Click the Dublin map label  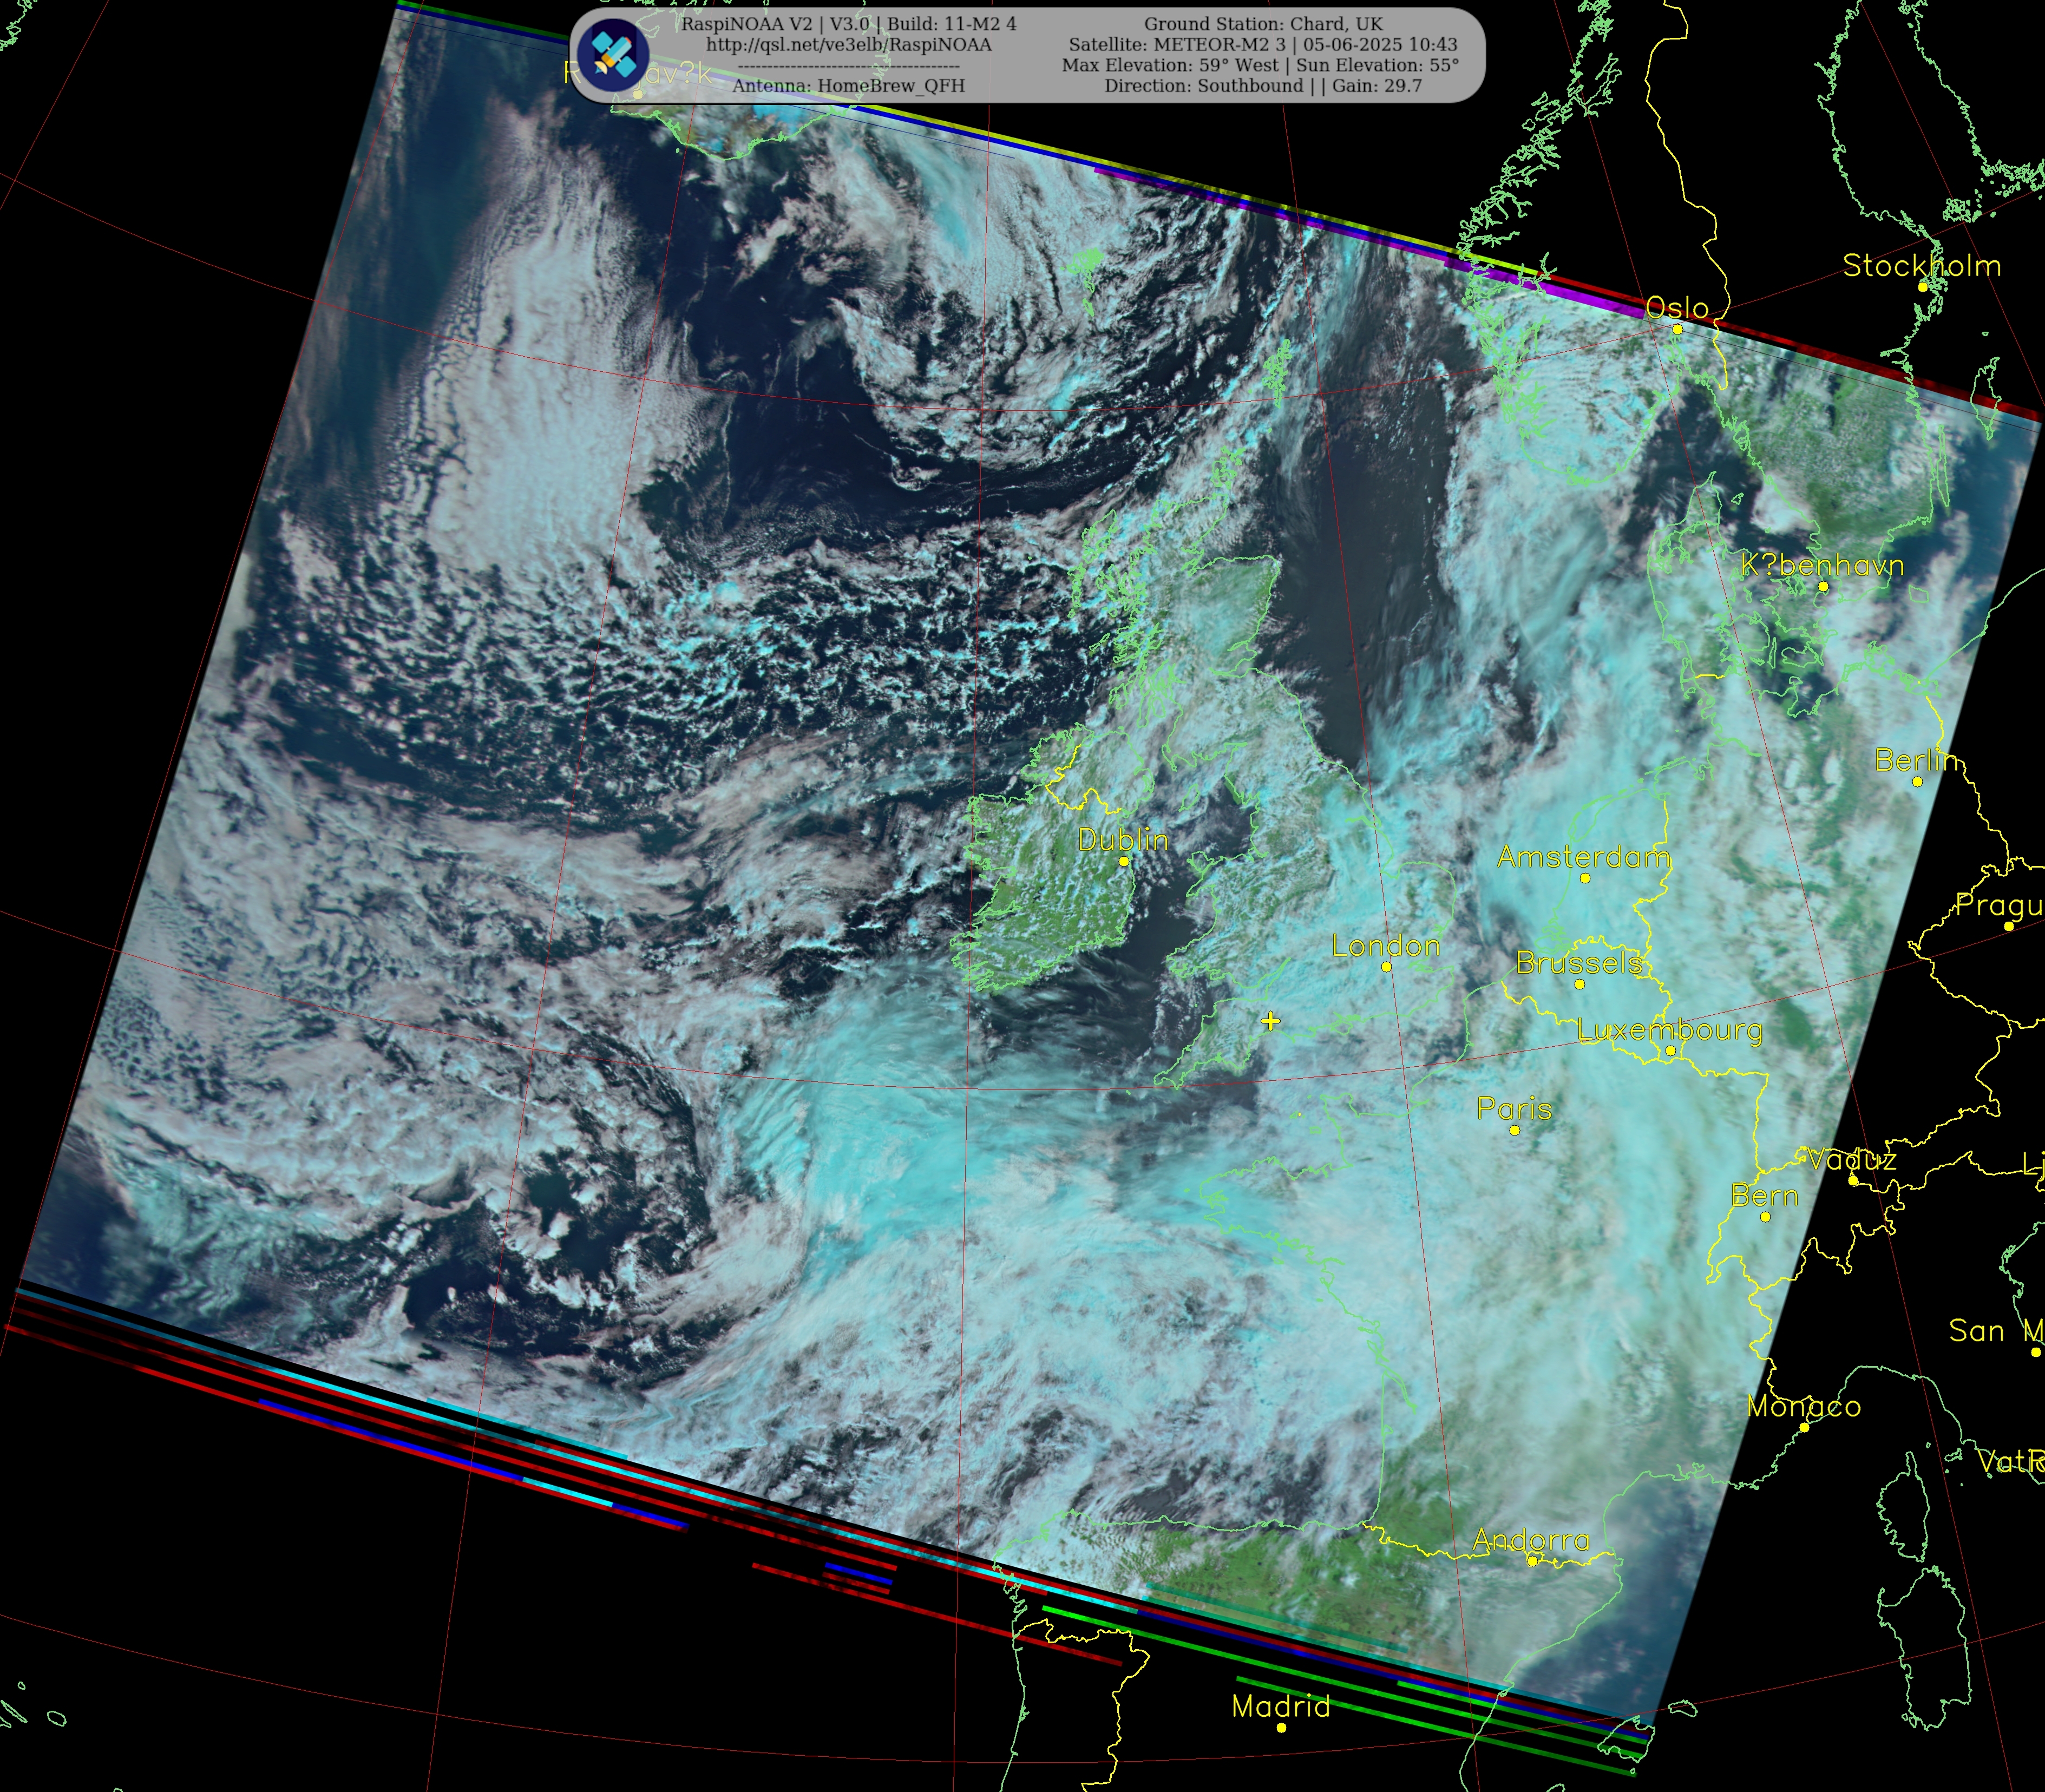point(1123,840)
